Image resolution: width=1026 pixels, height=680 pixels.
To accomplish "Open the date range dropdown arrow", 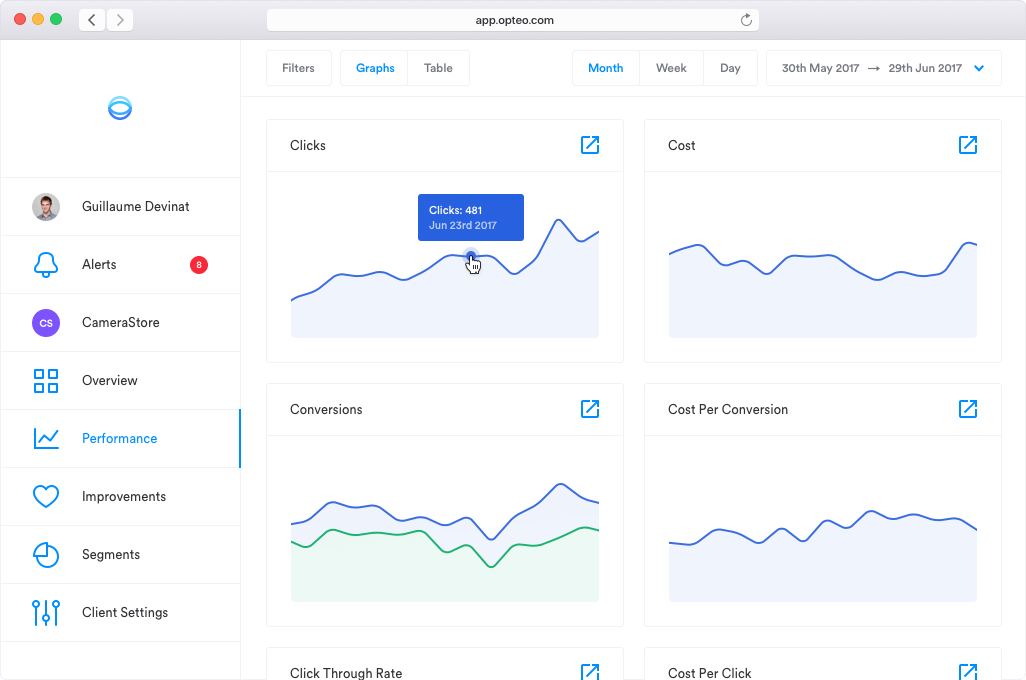I will (979, 68).
